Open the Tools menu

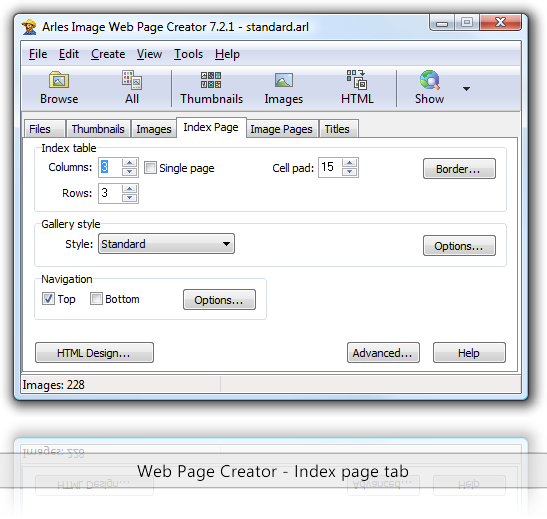tap(188, 54)
